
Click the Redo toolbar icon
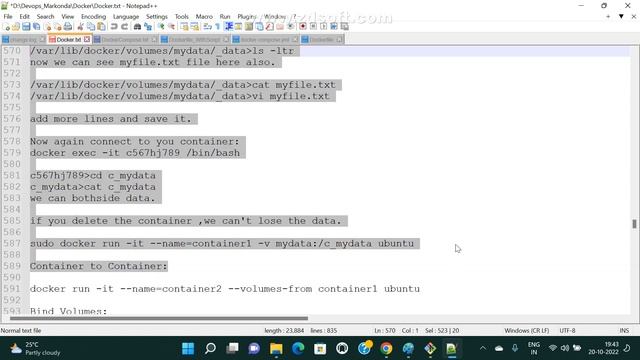tap(124, 27)
